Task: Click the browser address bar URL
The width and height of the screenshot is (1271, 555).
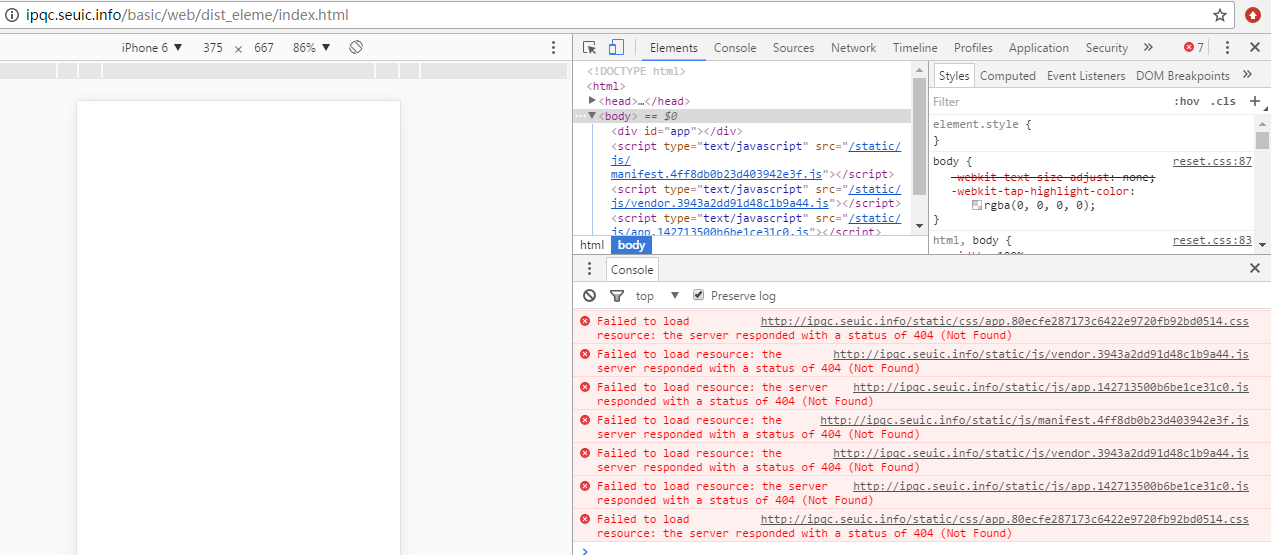Action: tap(187, 16)
